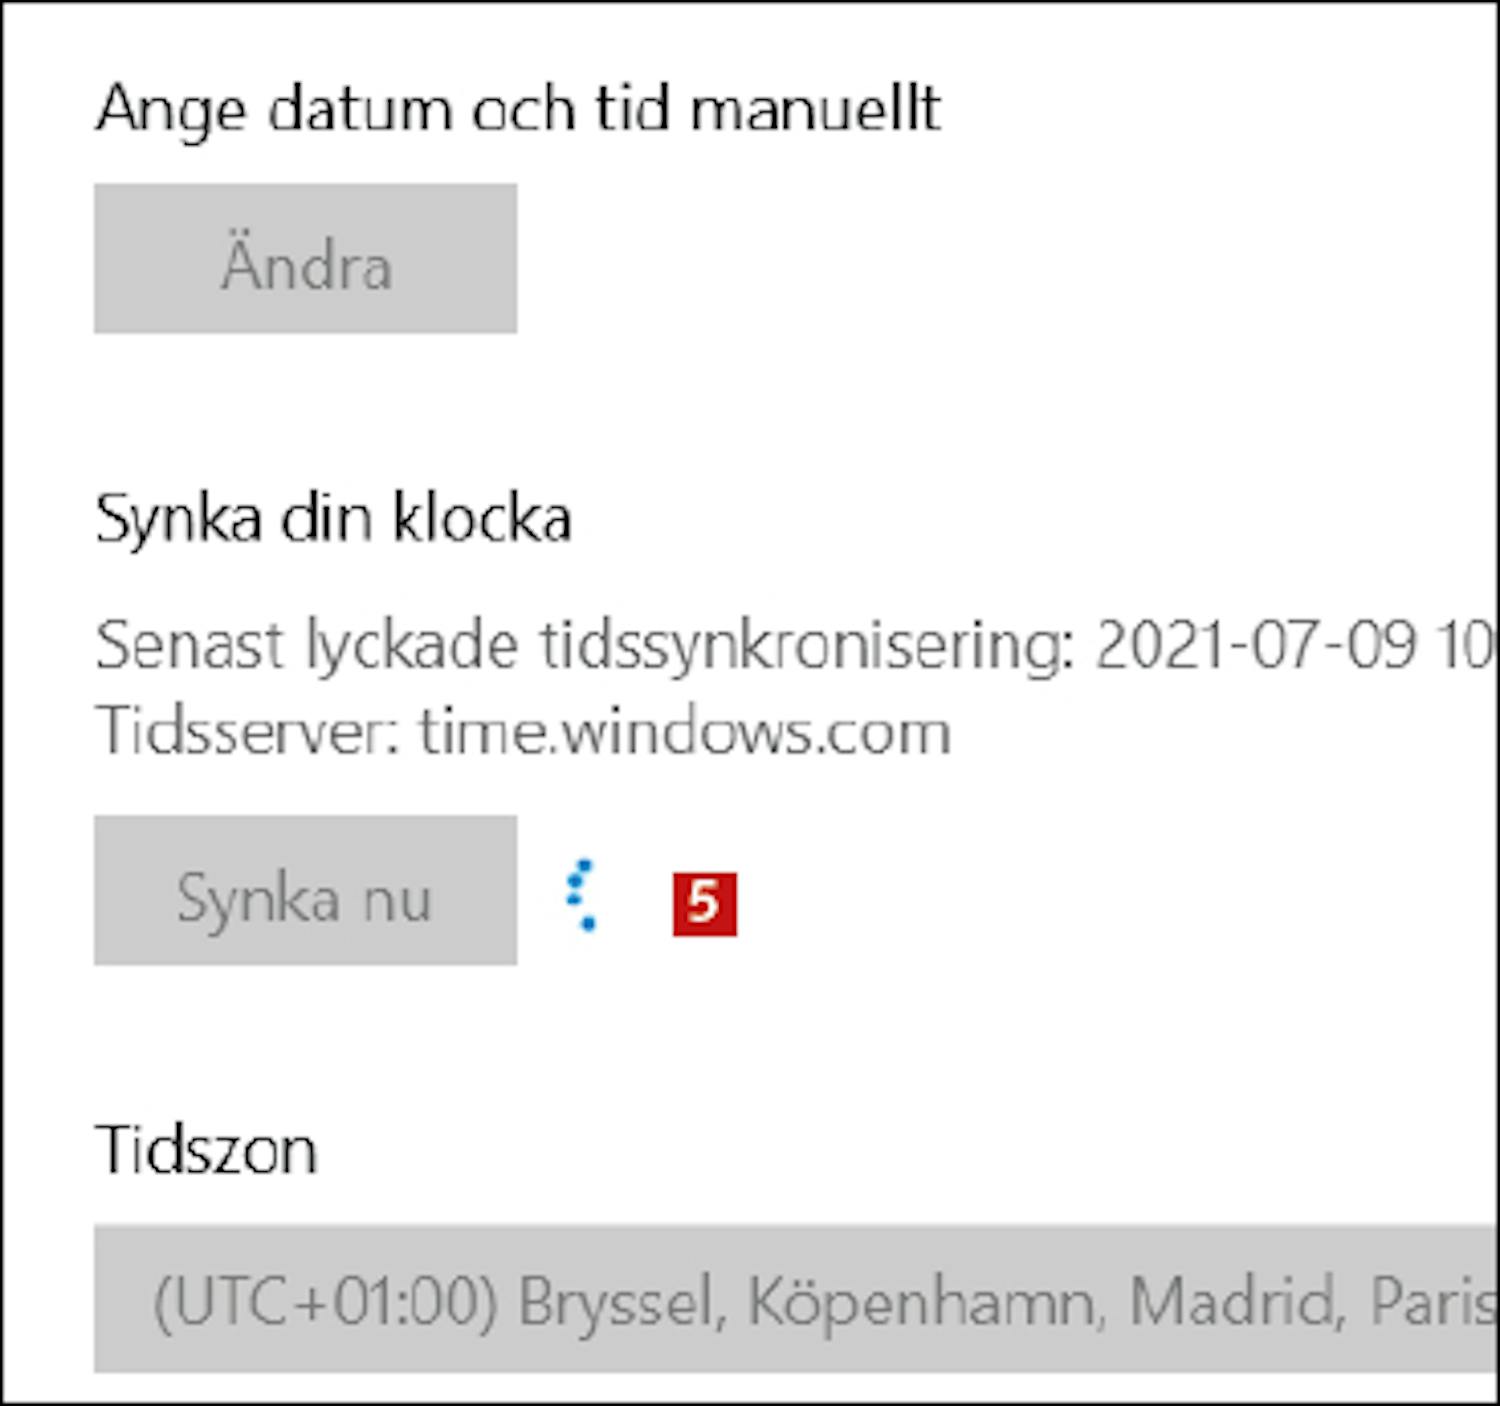Image resolution: width=1500 pixels, height=1406 pixels.
Task: Click the 'Synka din klocka' heading
Action: pyautogui.click(x=333, y=518)
